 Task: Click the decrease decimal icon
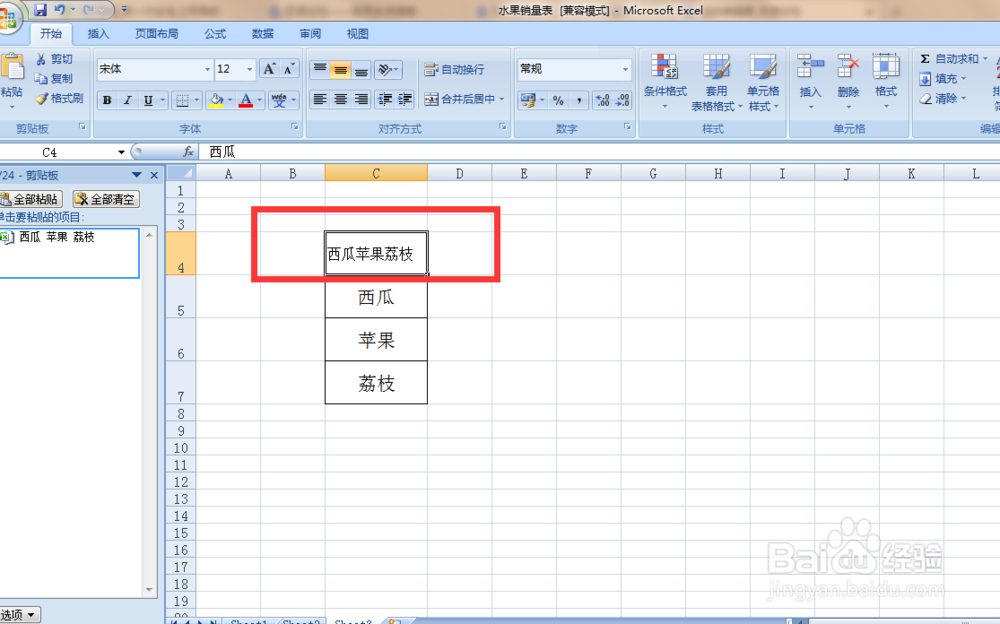pyautogui.click(x=622, y=100)
